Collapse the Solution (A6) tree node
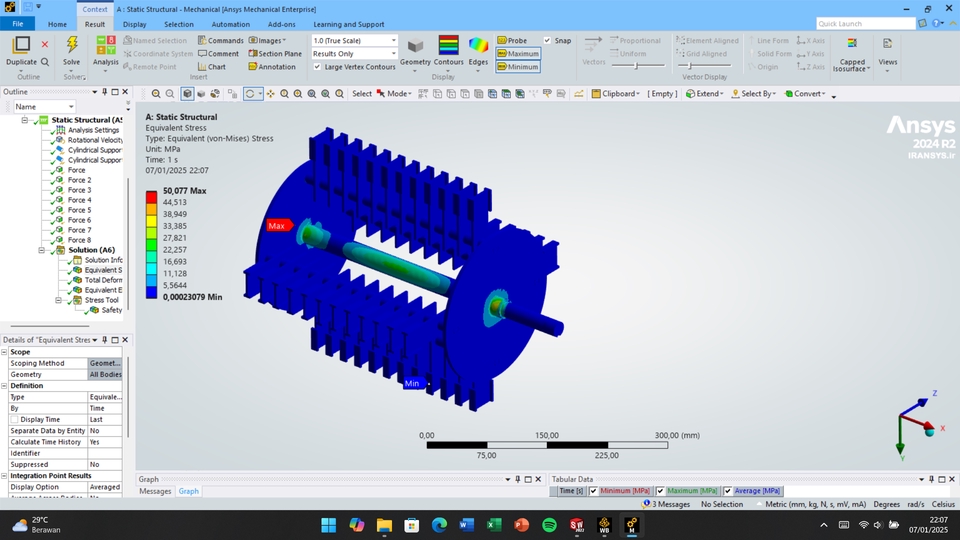Screen dimensions: 960x540 point(42,250)
